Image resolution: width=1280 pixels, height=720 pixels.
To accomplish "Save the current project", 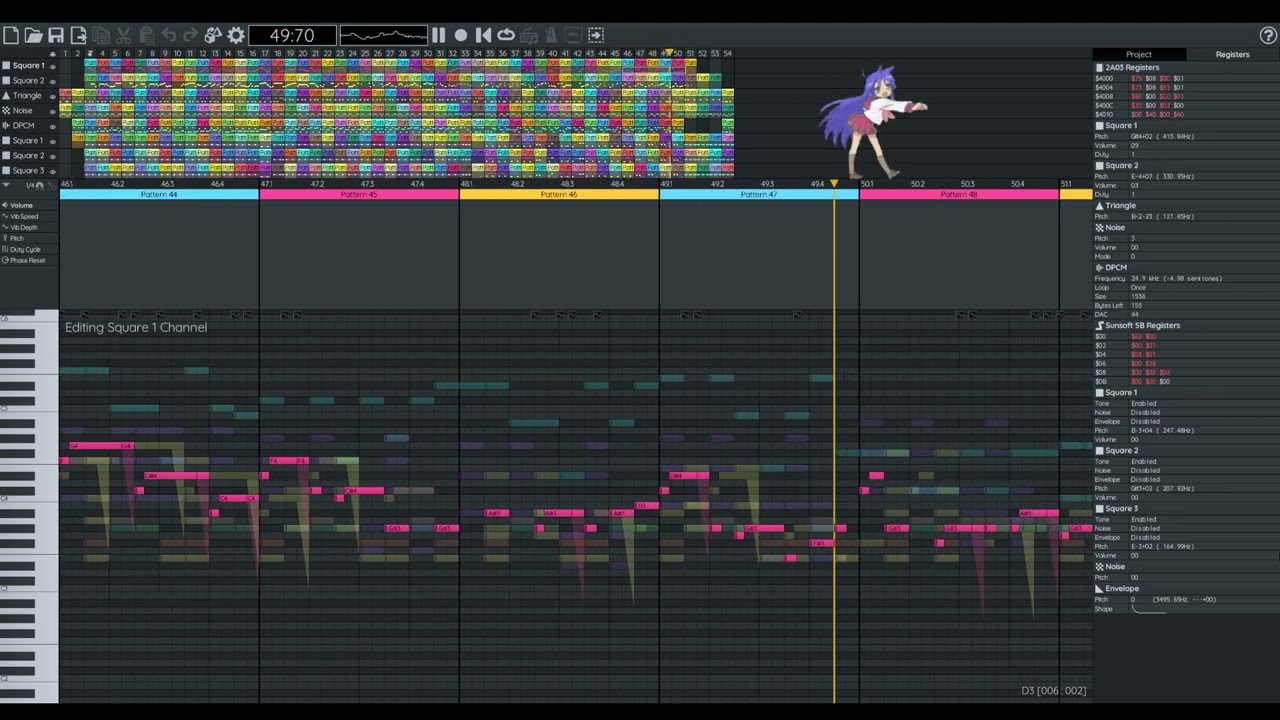I will pos(56,35).
